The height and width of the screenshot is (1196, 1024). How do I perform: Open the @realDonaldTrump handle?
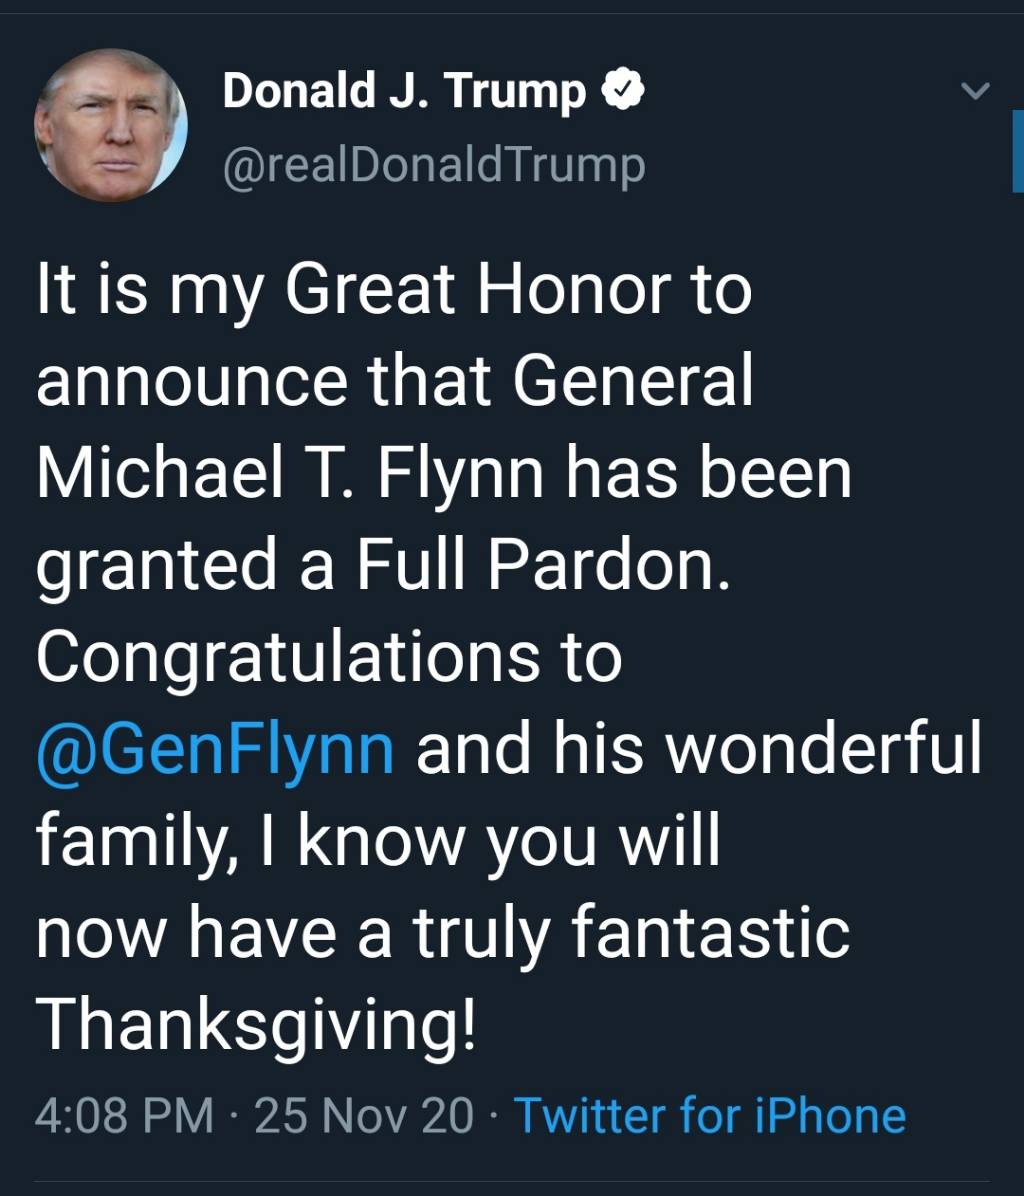point(434,165)
